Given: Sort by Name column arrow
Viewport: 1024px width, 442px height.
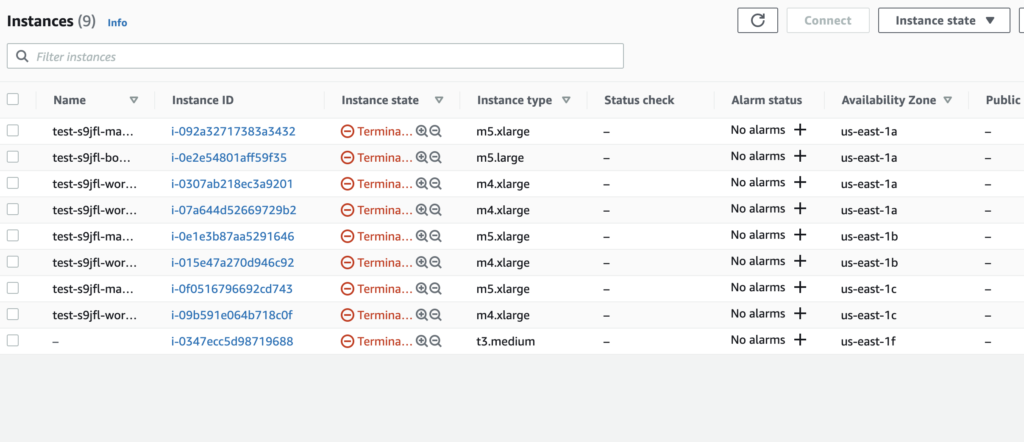Looking at the screenshot, I should 134,100.
